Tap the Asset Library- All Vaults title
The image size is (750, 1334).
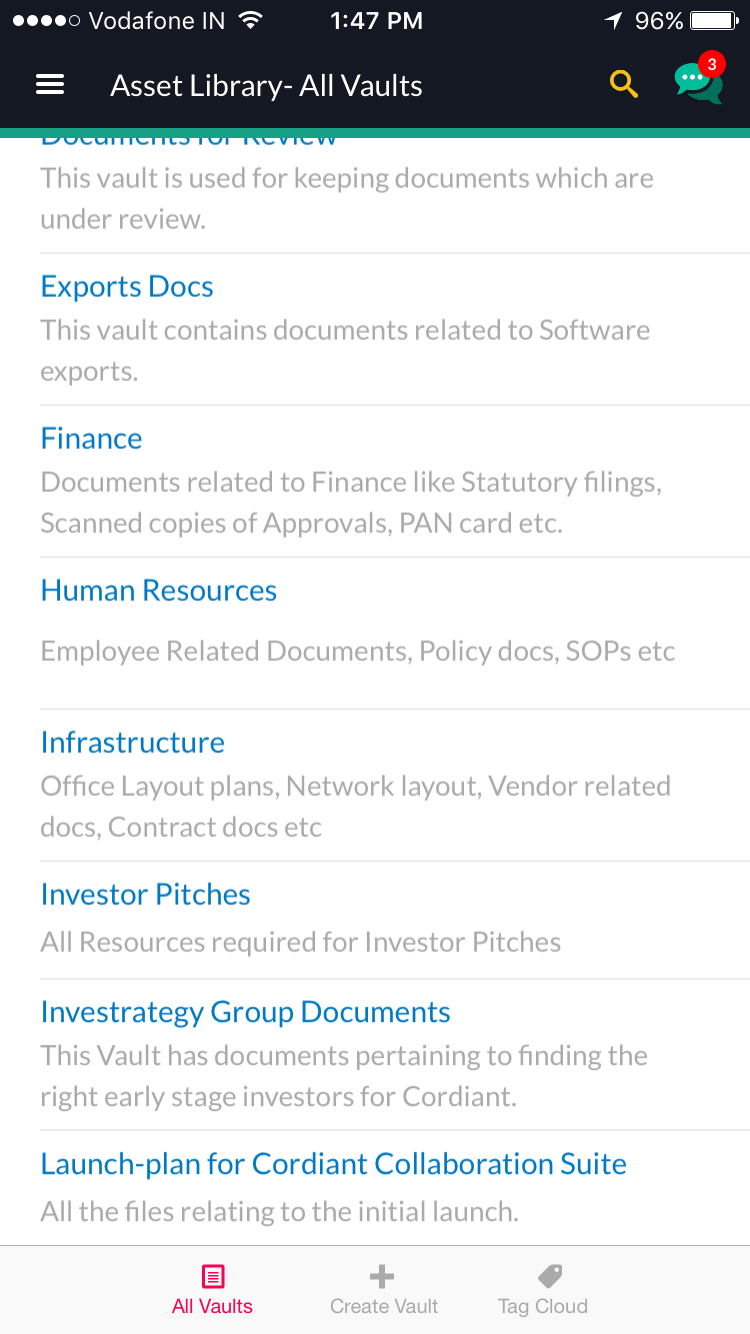coord(266,86)
